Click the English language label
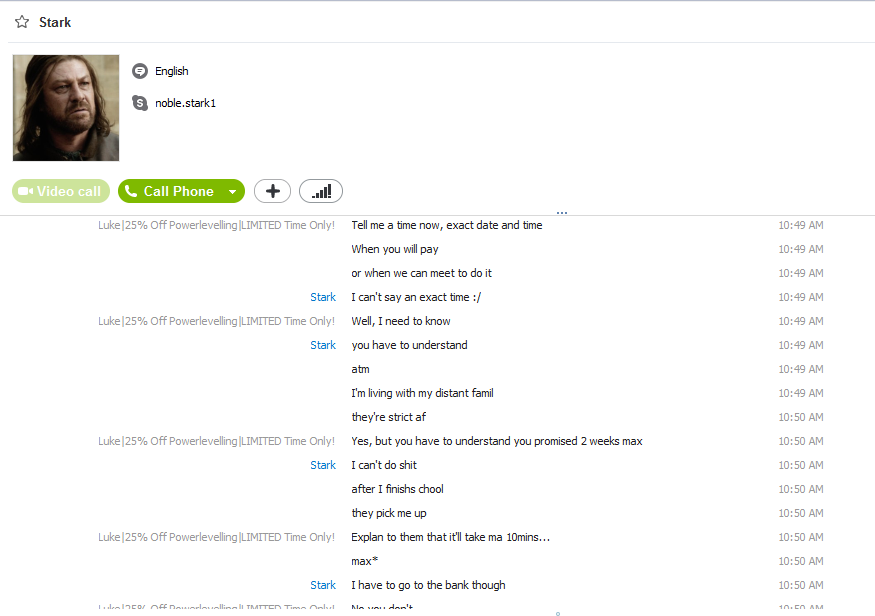This screenshot has height=616, width=875. pyautogui.click(x=172, y=71)
